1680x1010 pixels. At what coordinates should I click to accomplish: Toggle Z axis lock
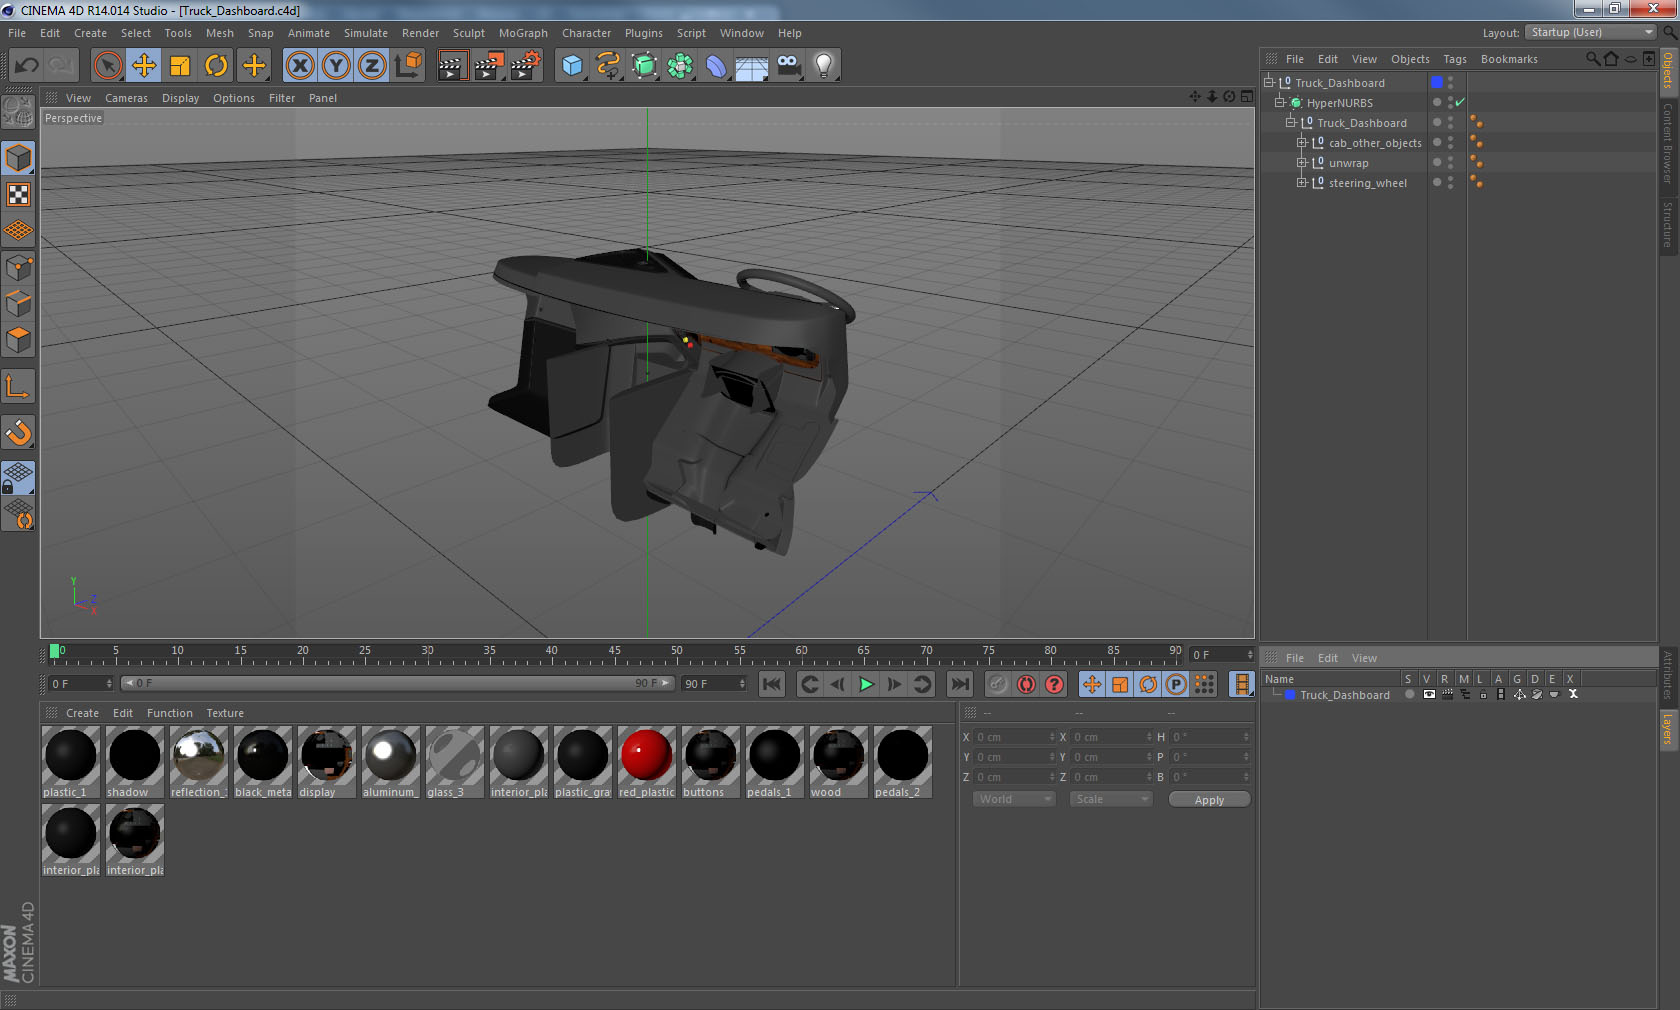372,66
